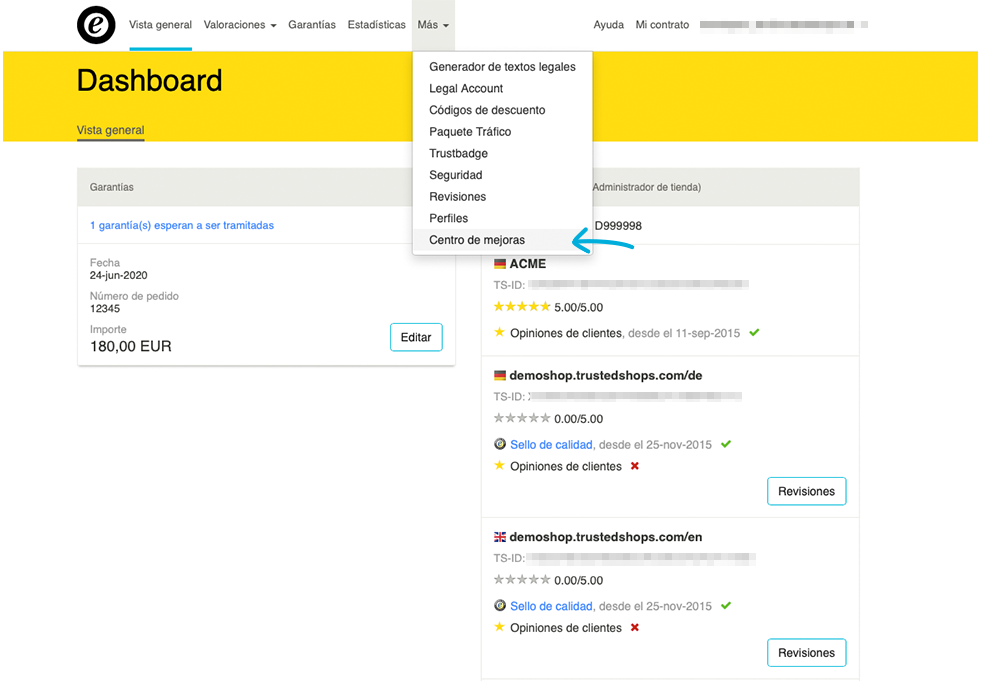The width and height of the screenshot is (981, 681).
Task: Click Revisiones button for demoshop /en
Action: [806, 653]
